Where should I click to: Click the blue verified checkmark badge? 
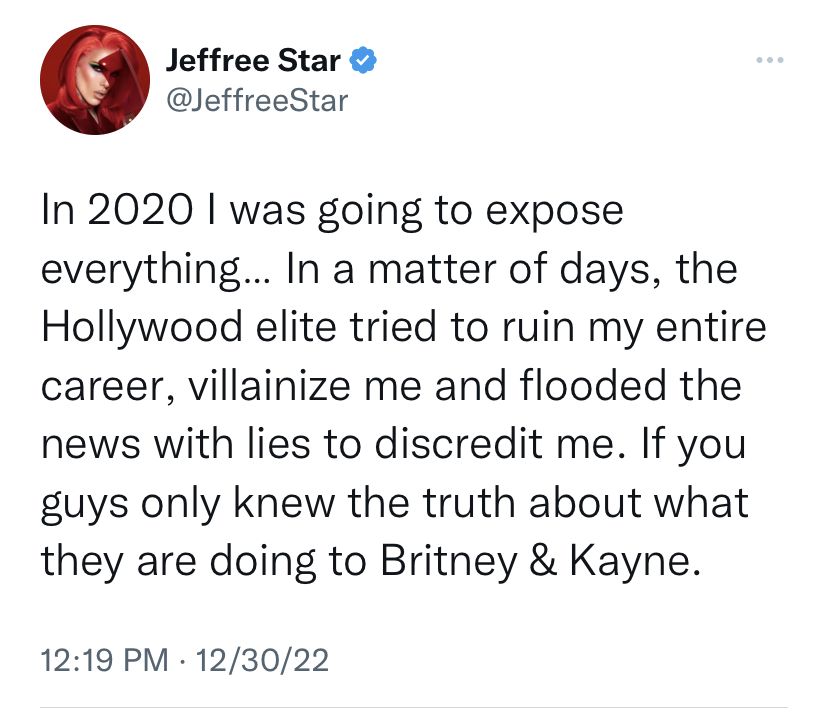pos(363,60)
